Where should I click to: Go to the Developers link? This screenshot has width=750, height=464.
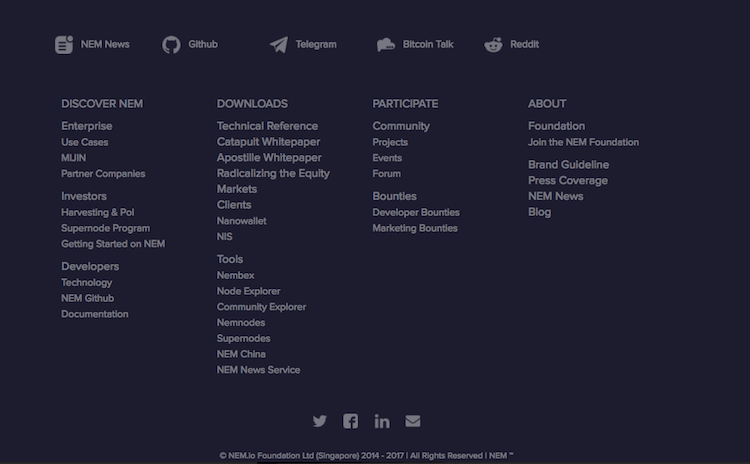(90, 266)
